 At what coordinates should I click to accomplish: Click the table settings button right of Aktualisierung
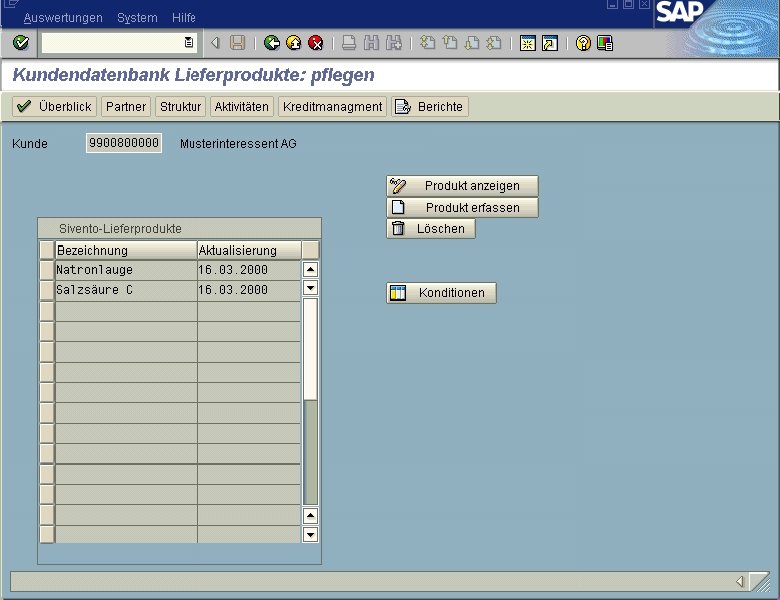point(310,250)
